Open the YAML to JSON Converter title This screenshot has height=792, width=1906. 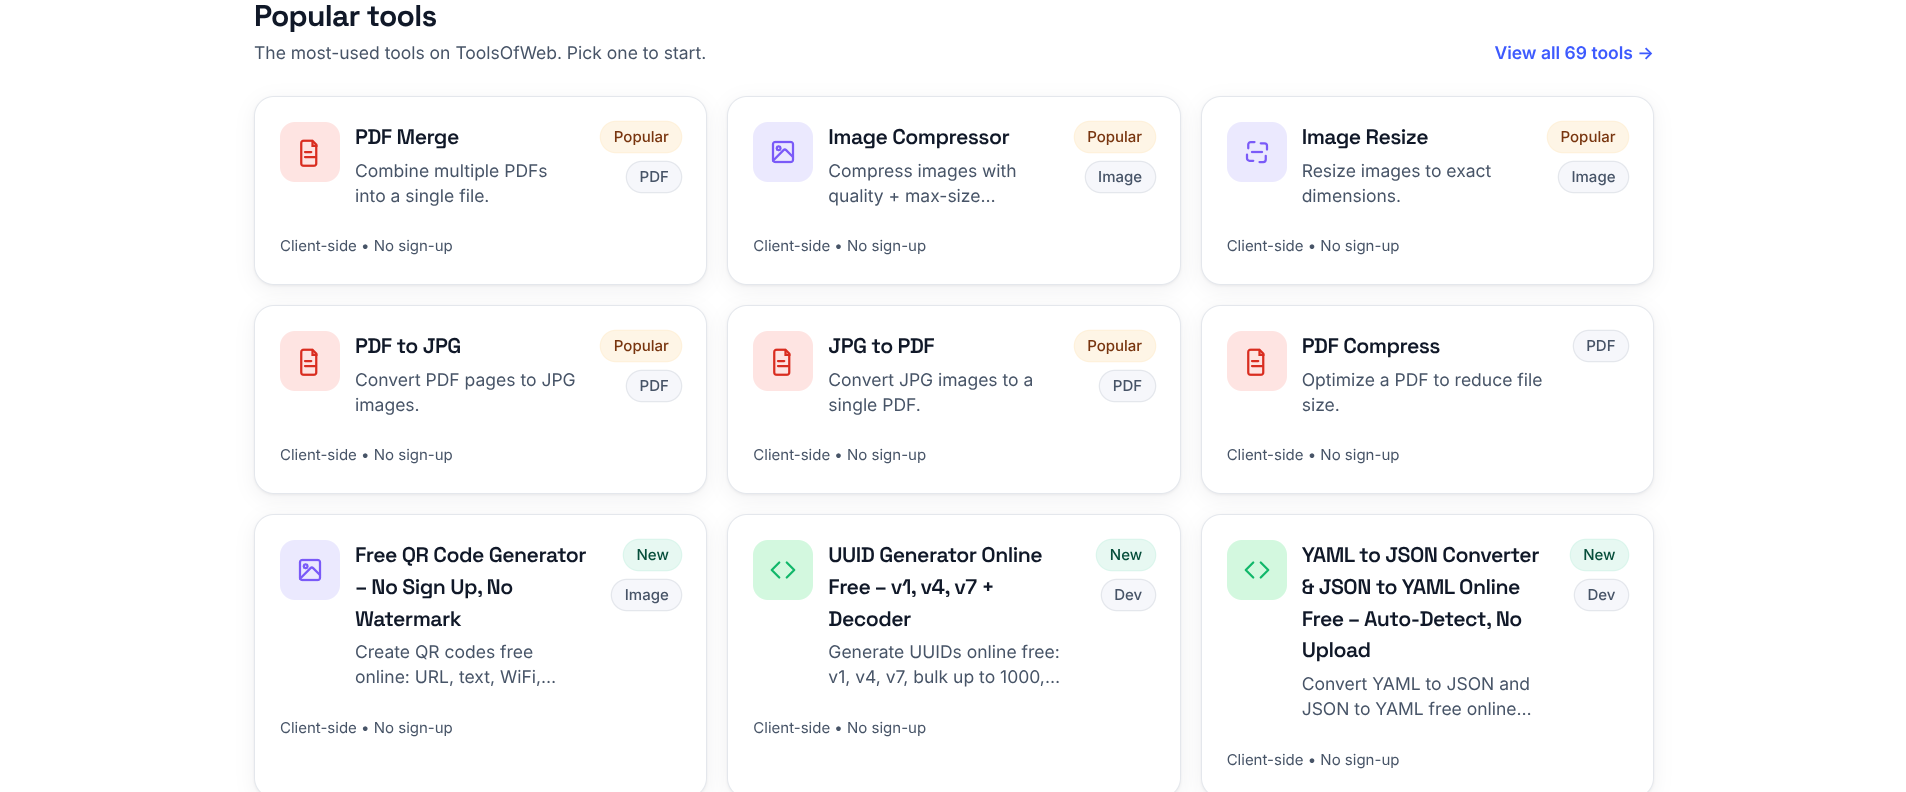tap(1420, 602)
